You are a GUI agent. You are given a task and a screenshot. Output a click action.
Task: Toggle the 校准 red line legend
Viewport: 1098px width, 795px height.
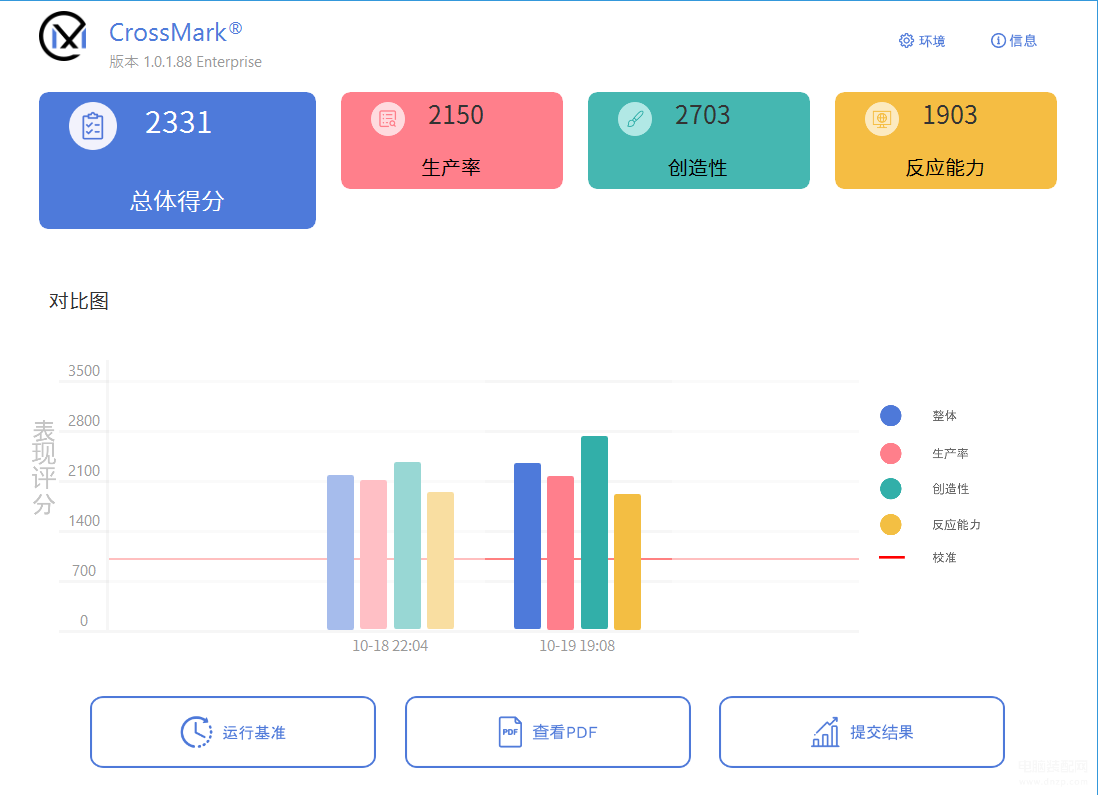click(x=891, y=558)
